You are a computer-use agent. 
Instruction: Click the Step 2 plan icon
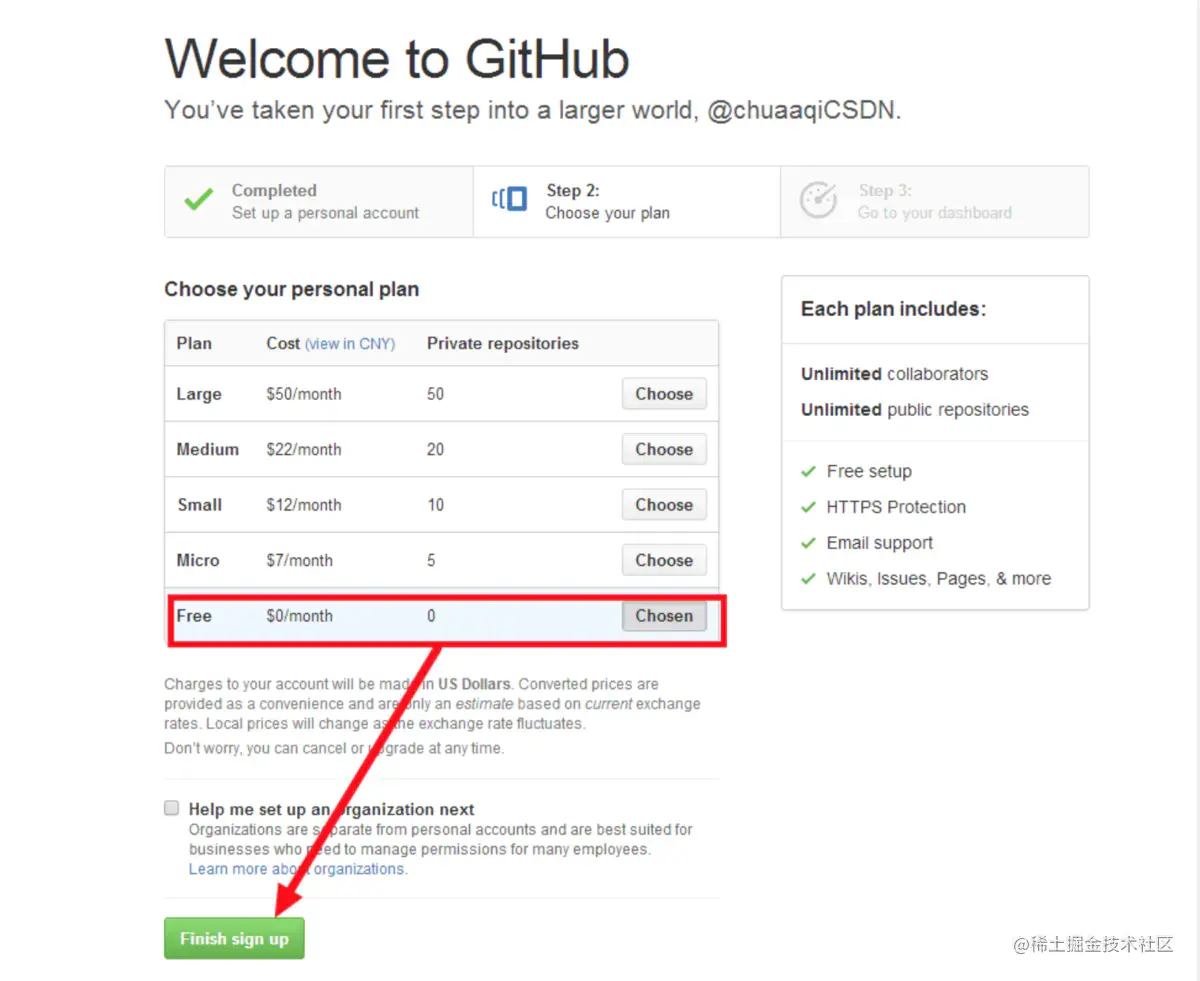pos(509,199)
